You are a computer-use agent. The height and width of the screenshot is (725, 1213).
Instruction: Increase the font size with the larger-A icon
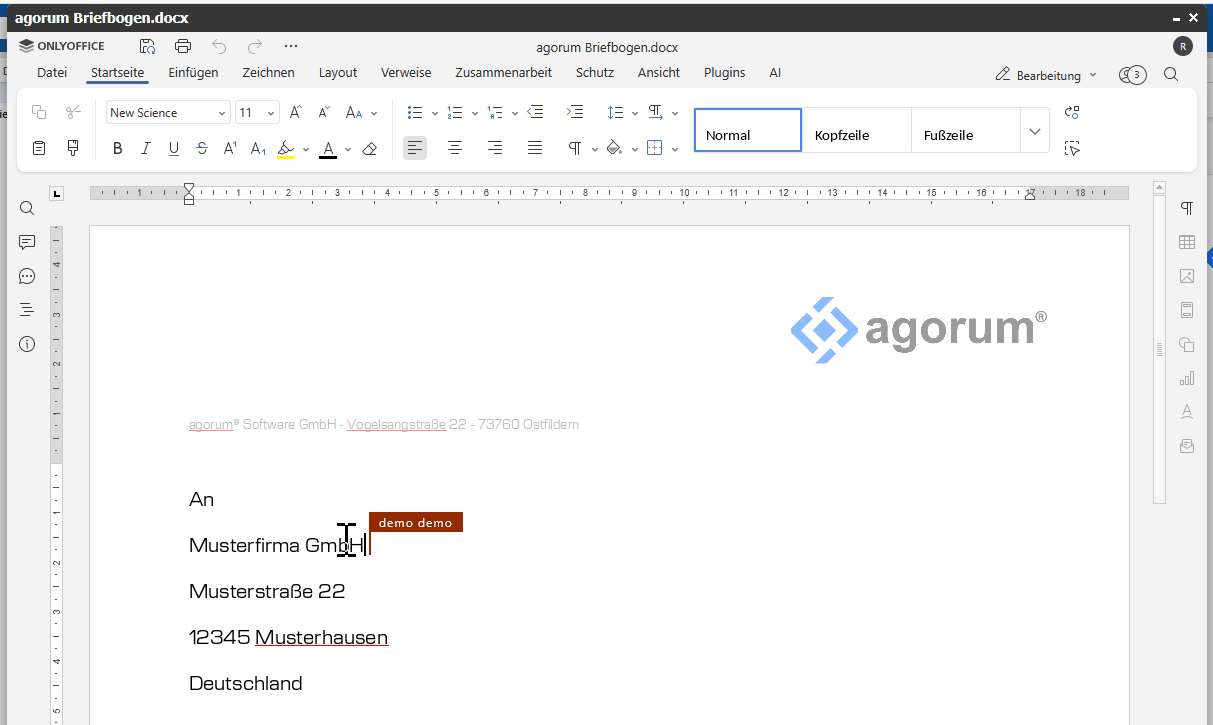click(x=296, y=113)
